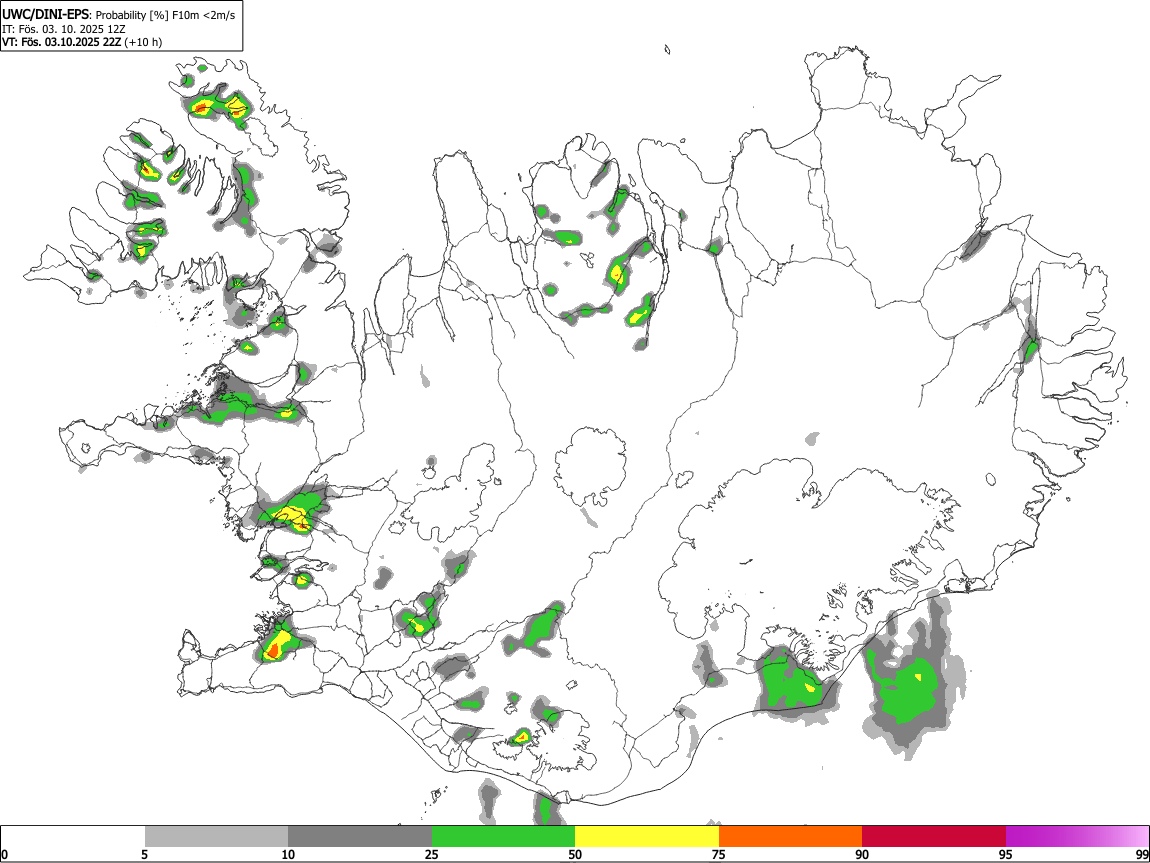Screen dimensions: 1150x863
Task: Click the light gray 5-10% legend swatch
Action: tap(216, 836)
